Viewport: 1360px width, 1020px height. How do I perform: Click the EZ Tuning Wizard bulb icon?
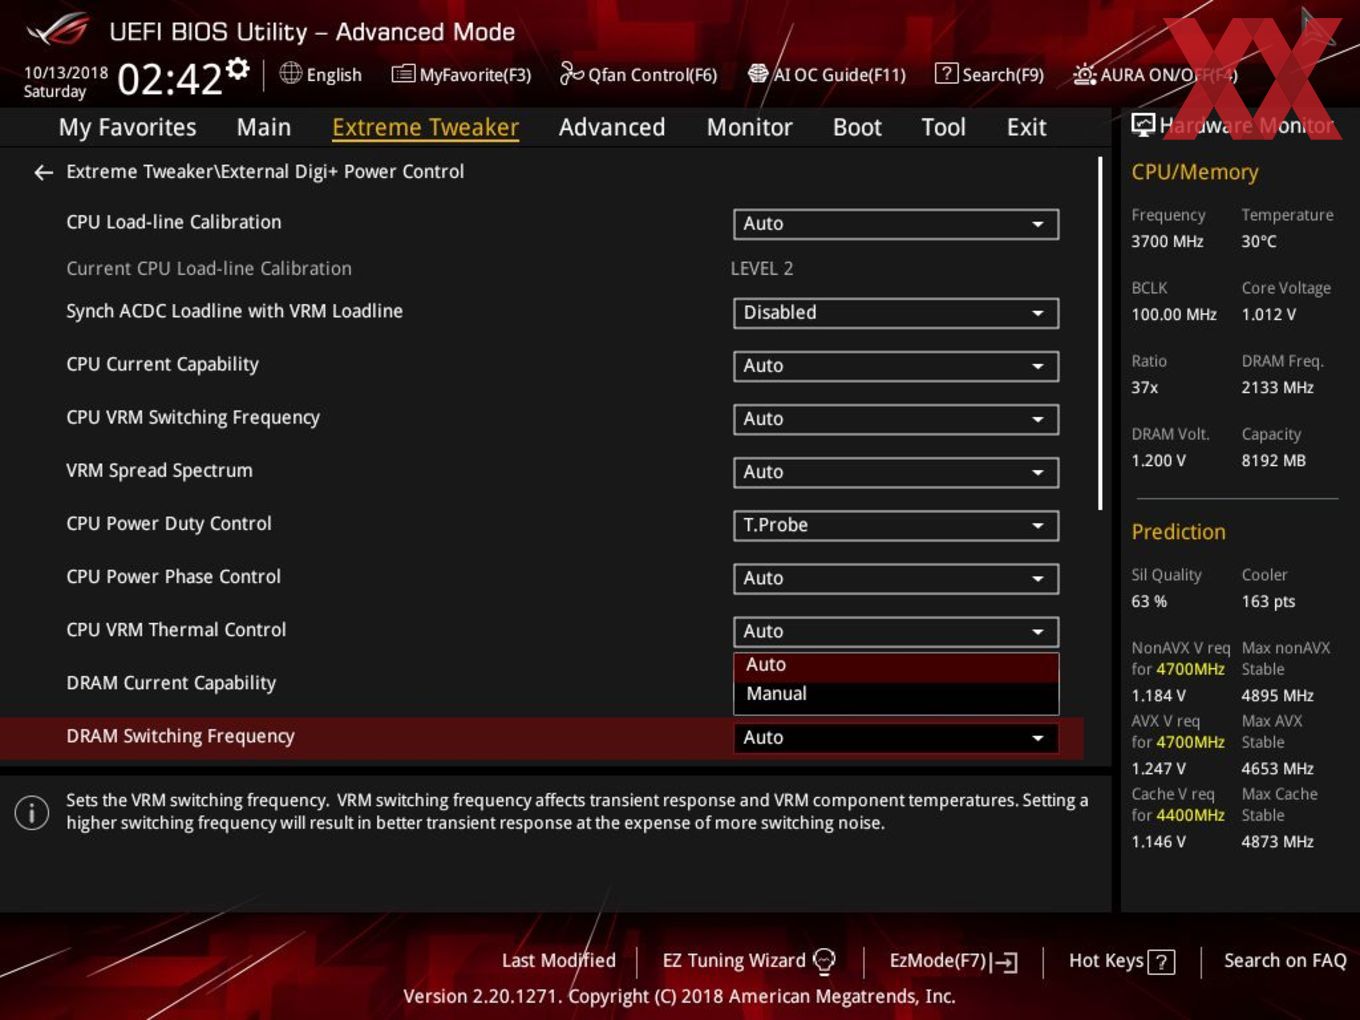tap(824, 961)
